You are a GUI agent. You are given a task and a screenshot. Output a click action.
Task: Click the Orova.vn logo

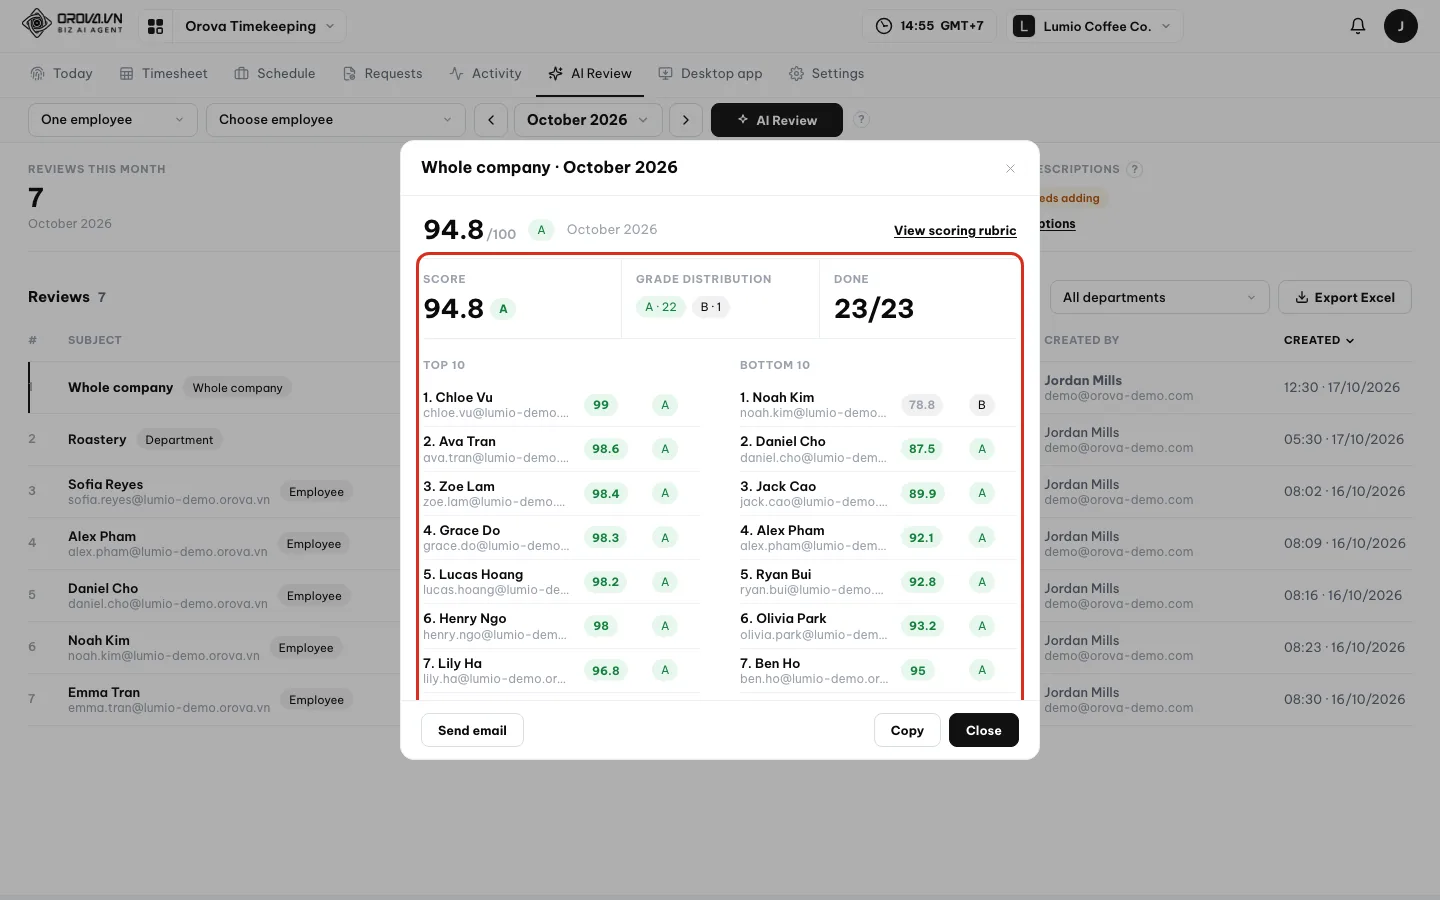pyautogui.click(x=73, y=23)
